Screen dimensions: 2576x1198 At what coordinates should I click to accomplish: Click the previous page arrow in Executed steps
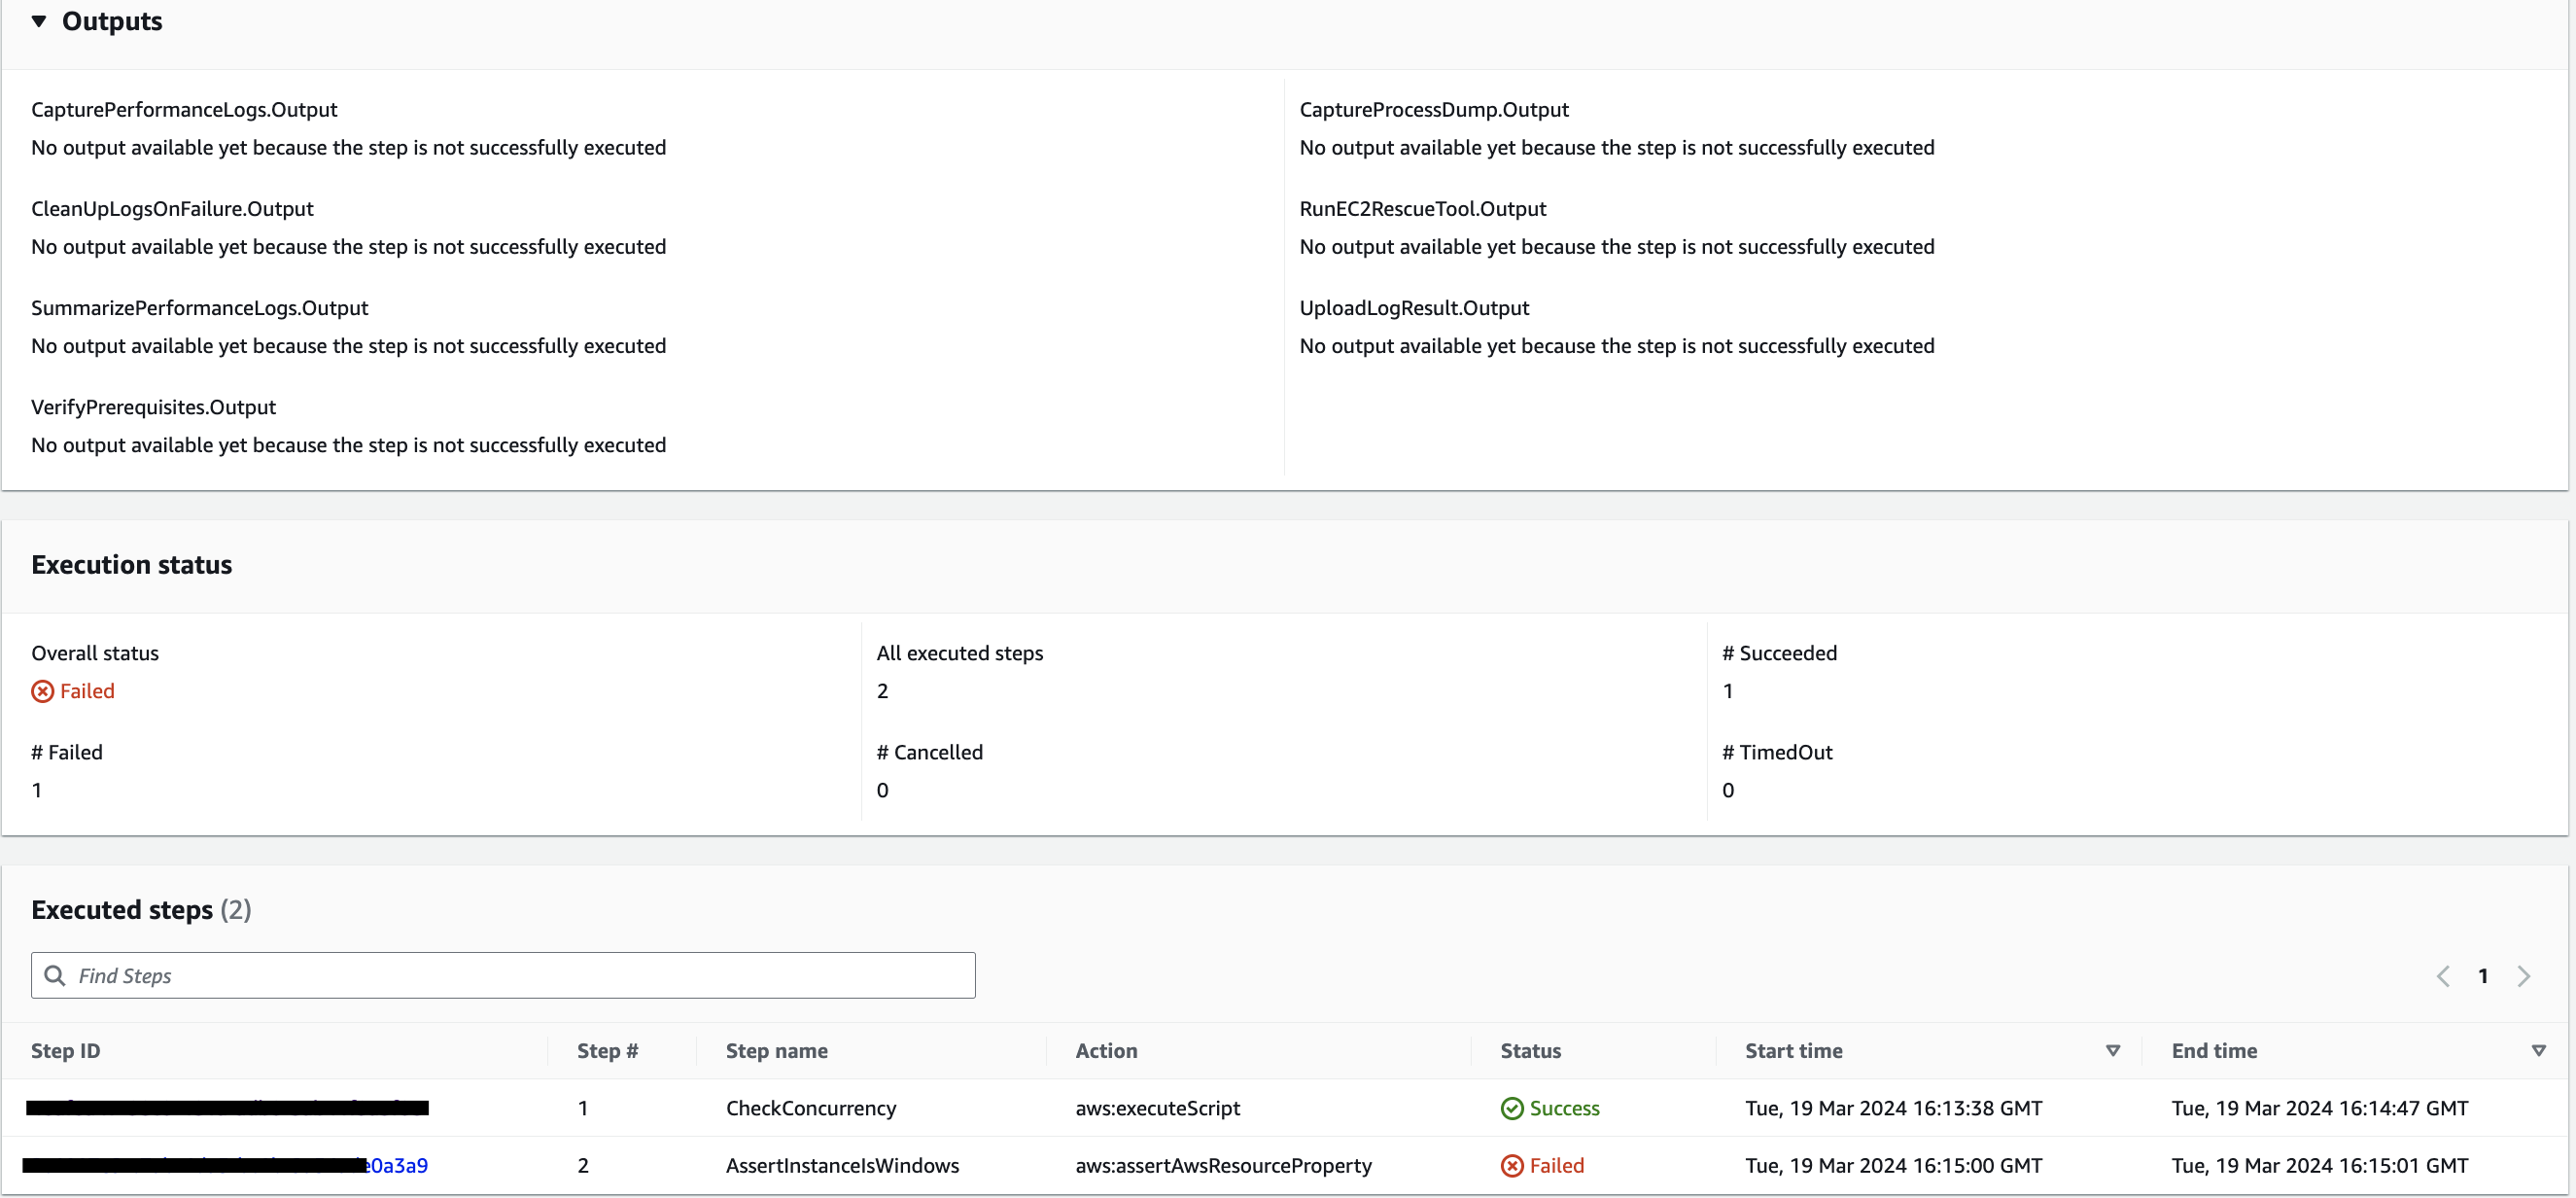[2443, 975]
